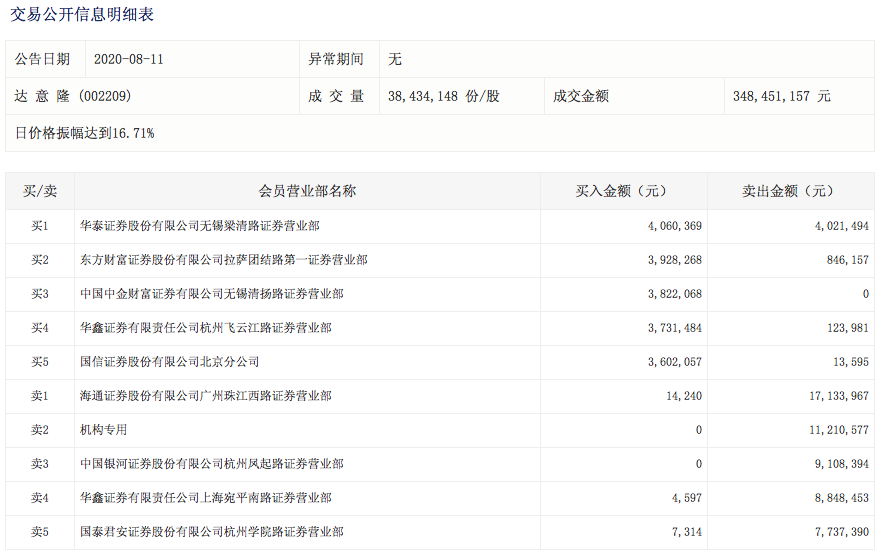Viewport: 887px width, 554px height.
Task: Select buy amount 3,731,484
Action: tap(675, 328)
